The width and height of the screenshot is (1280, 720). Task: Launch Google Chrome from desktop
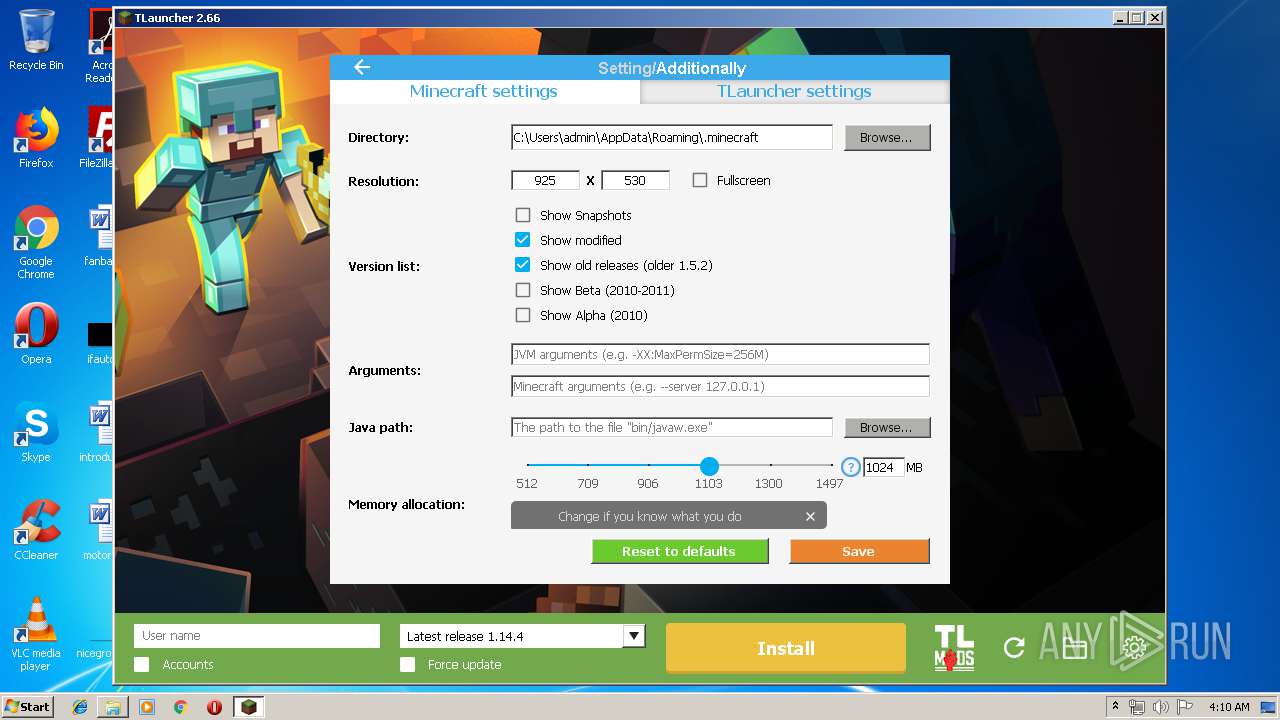click(36, 242)
